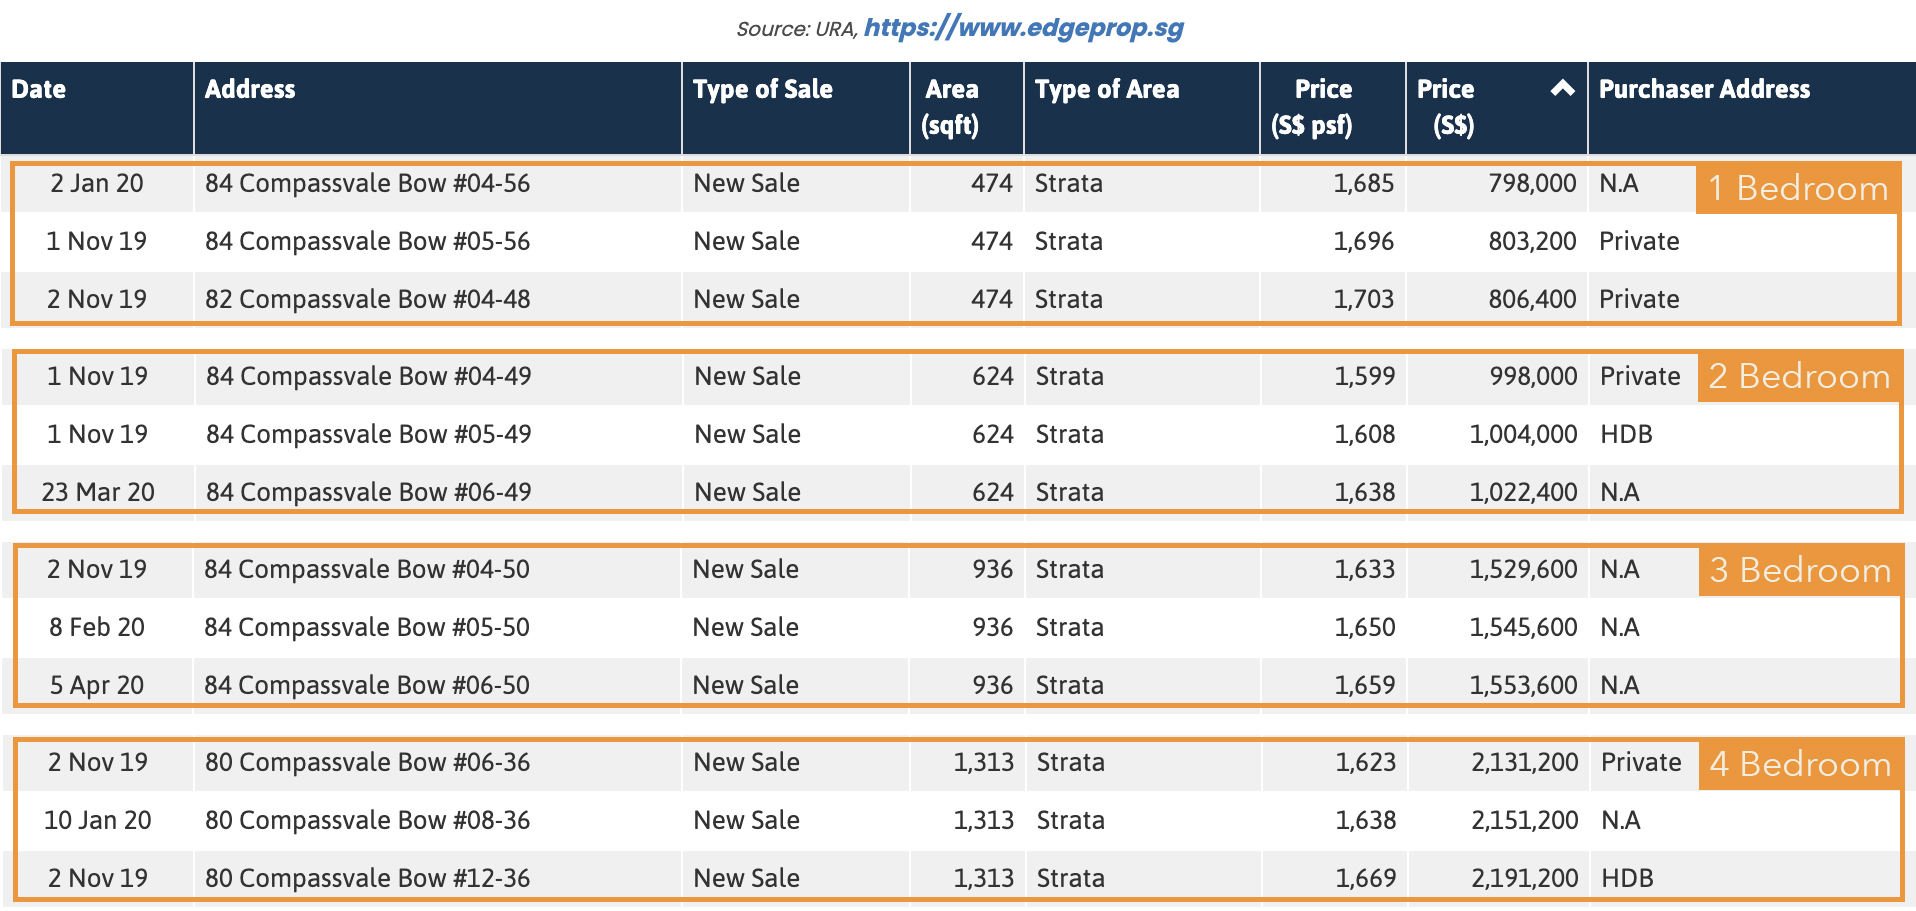Click the psf value 1,659

tap(1365, 686)
